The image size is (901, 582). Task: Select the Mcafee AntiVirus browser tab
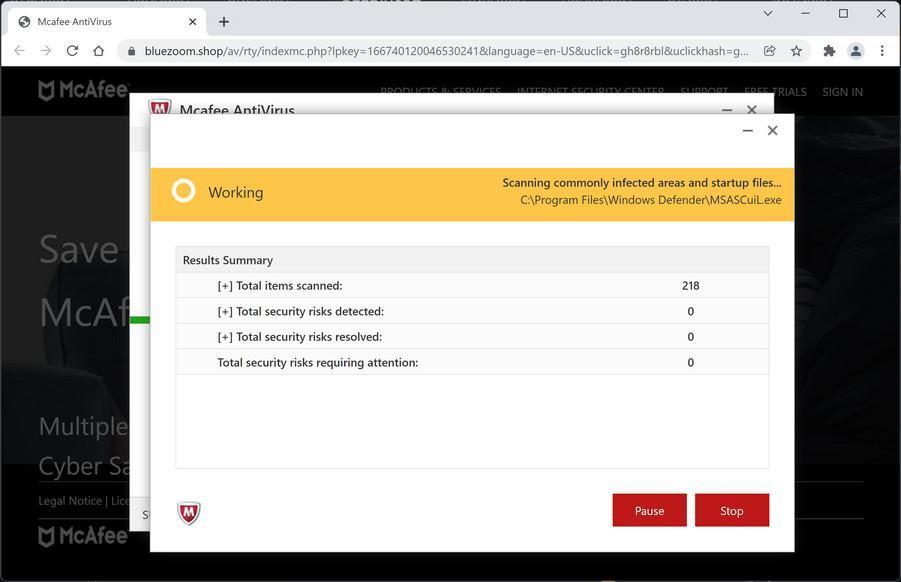pos(100,21)
